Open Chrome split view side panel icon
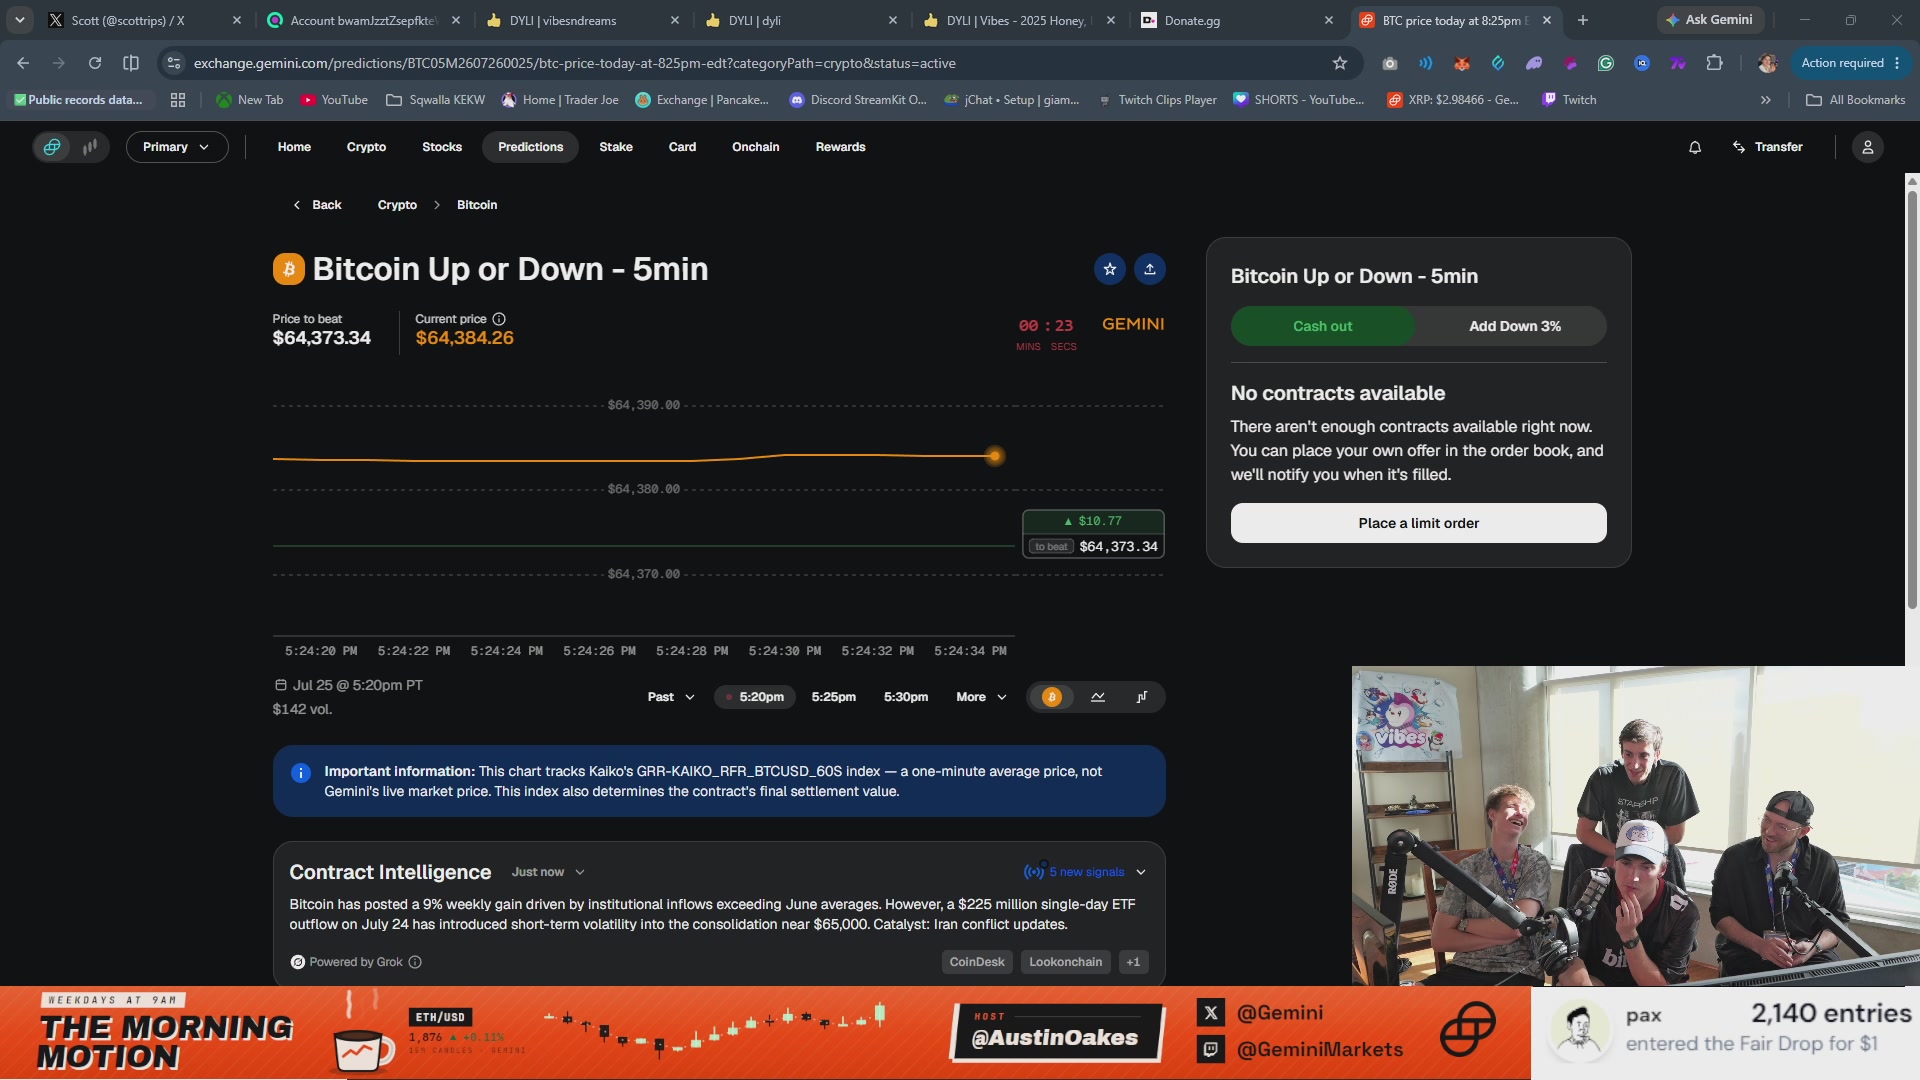The width and height of the screenshot is (1920, 1080). pos(131,63)
